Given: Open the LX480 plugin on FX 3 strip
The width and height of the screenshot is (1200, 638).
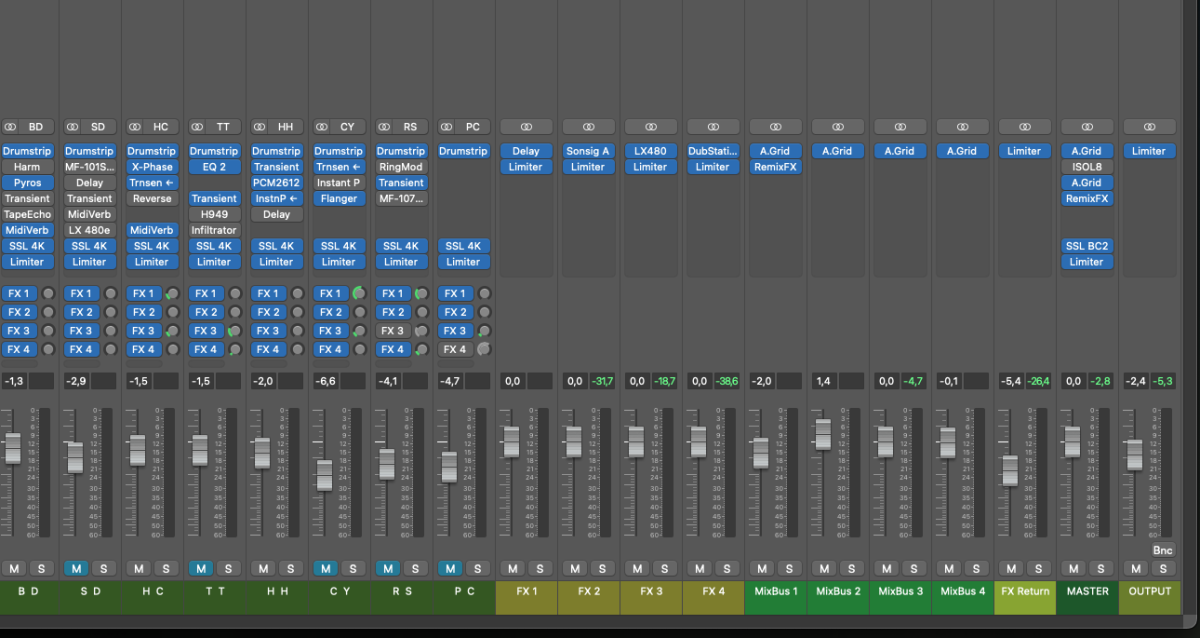Looking at the screenshot, I should click(650, 151).
